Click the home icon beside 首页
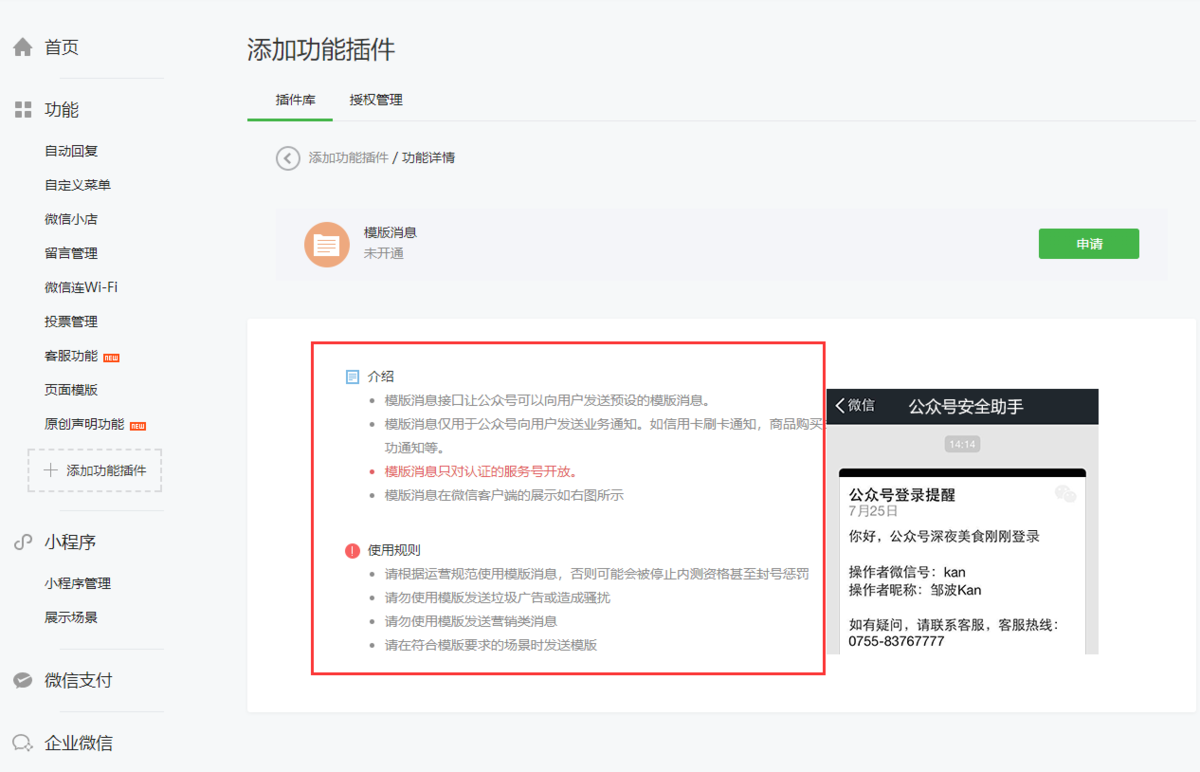Image resolution: width=1200 pixels, height=772 pixels. click(x=23, y=47)
